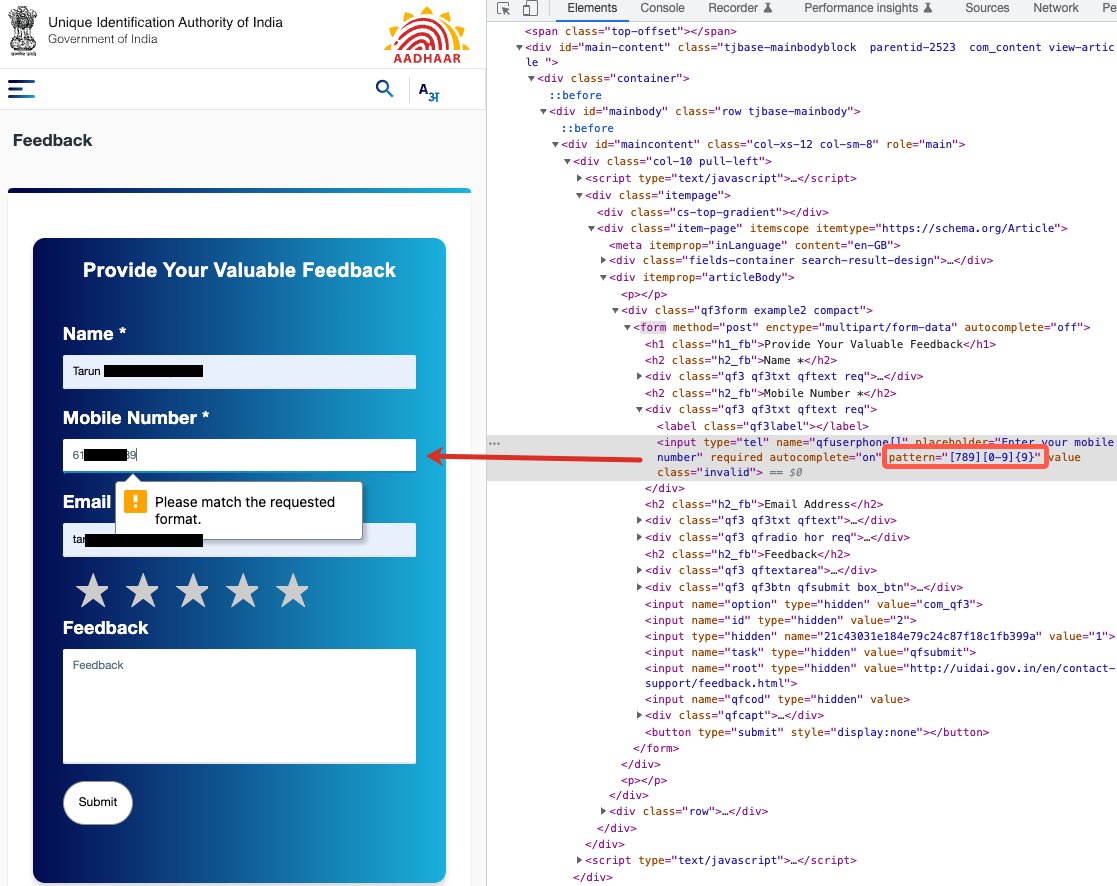Screen dimensions: 1117x886
Task: Expand the div class row node
Action: point(603,811)
